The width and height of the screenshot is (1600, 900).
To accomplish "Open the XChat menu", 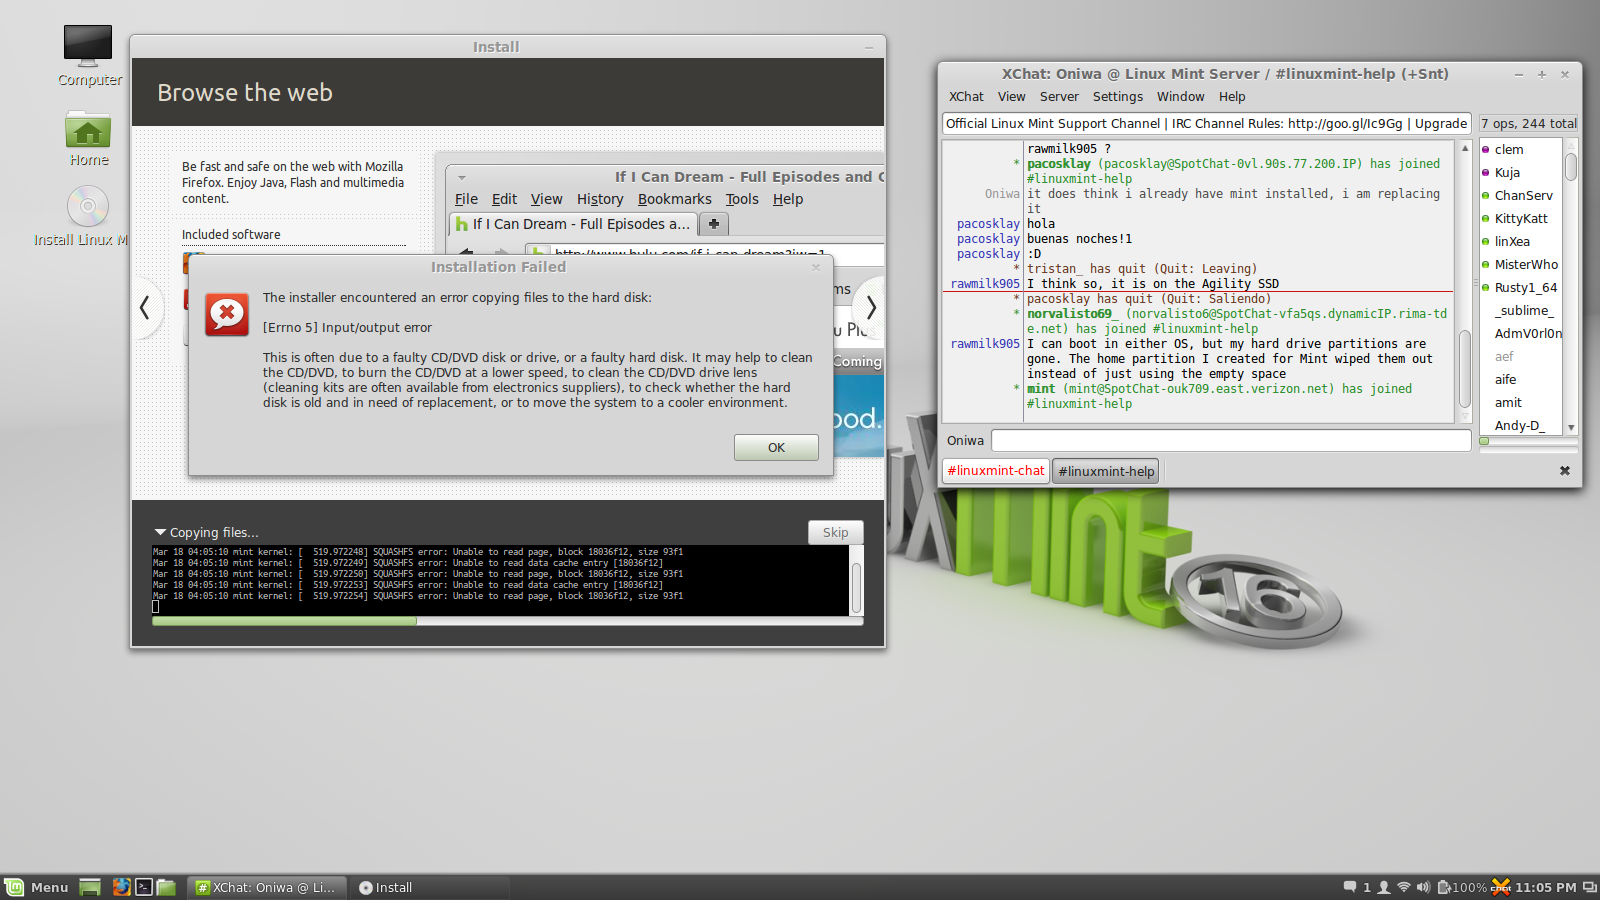I will (x=966, y=97).
